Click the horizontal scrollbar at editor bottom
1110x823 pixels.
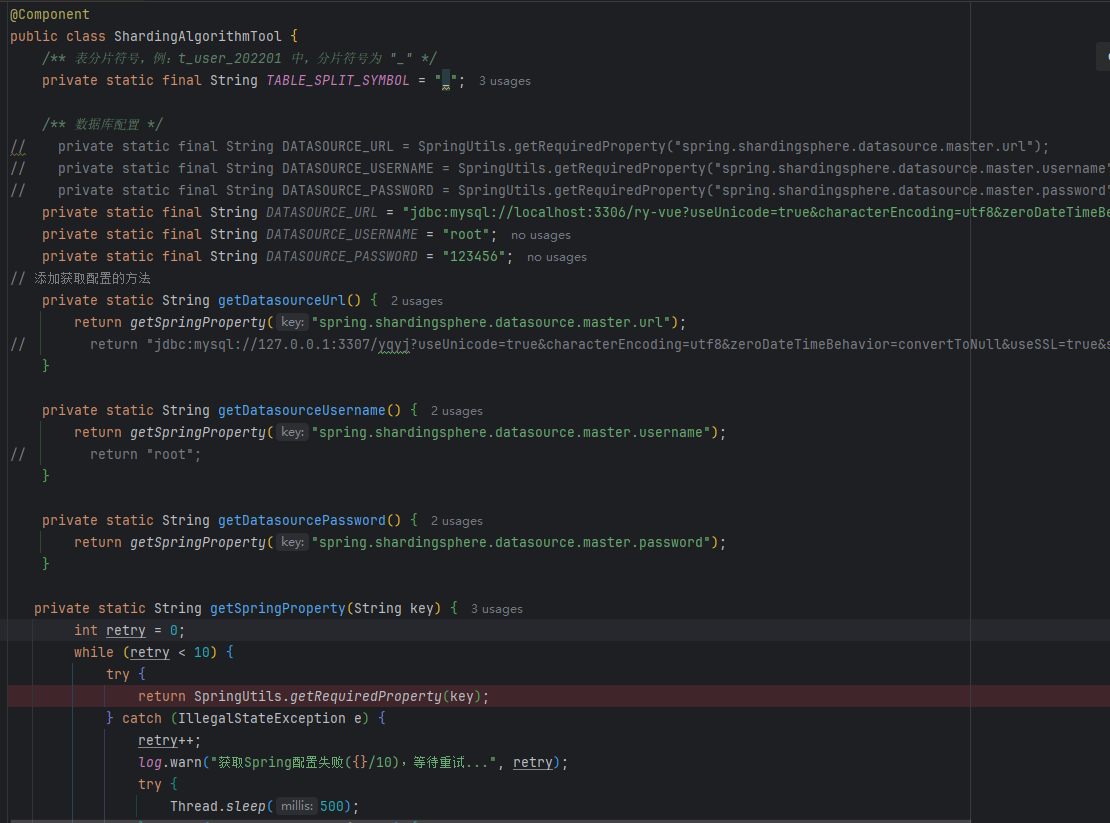[488, 821]
